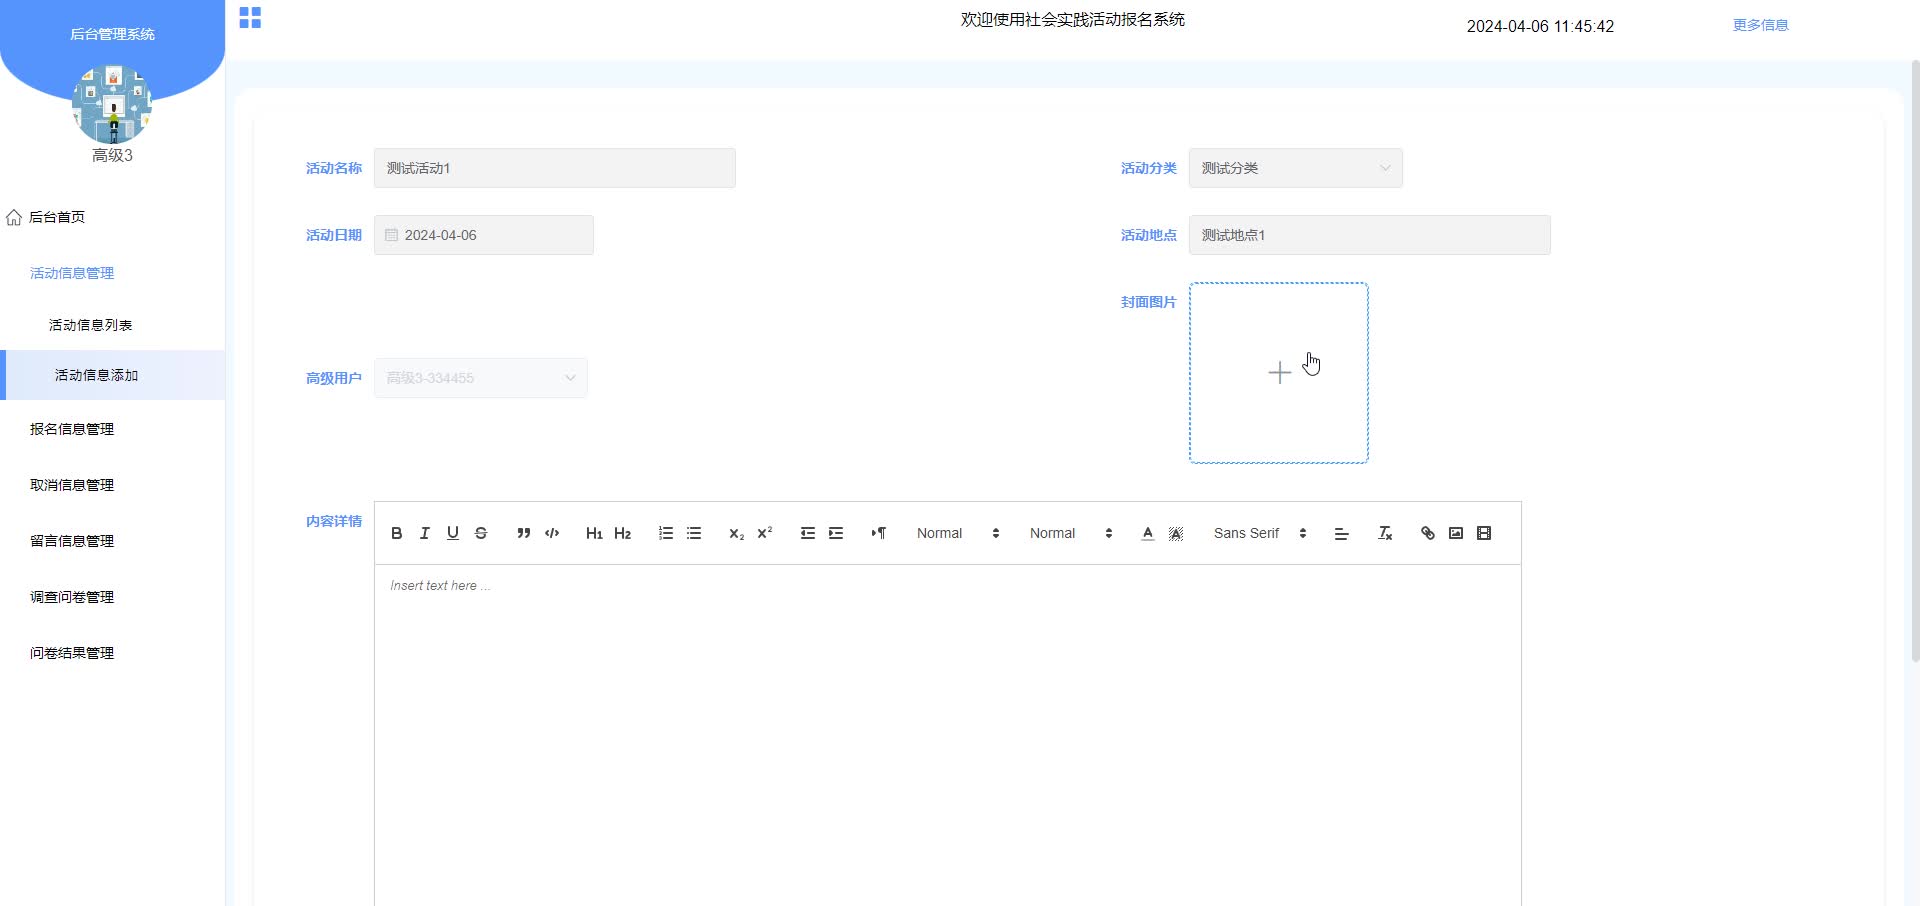The height and width of the screenshot is (906, 1920).
Task: Click the home icon beside 后台首页
Action: [14, 217]
